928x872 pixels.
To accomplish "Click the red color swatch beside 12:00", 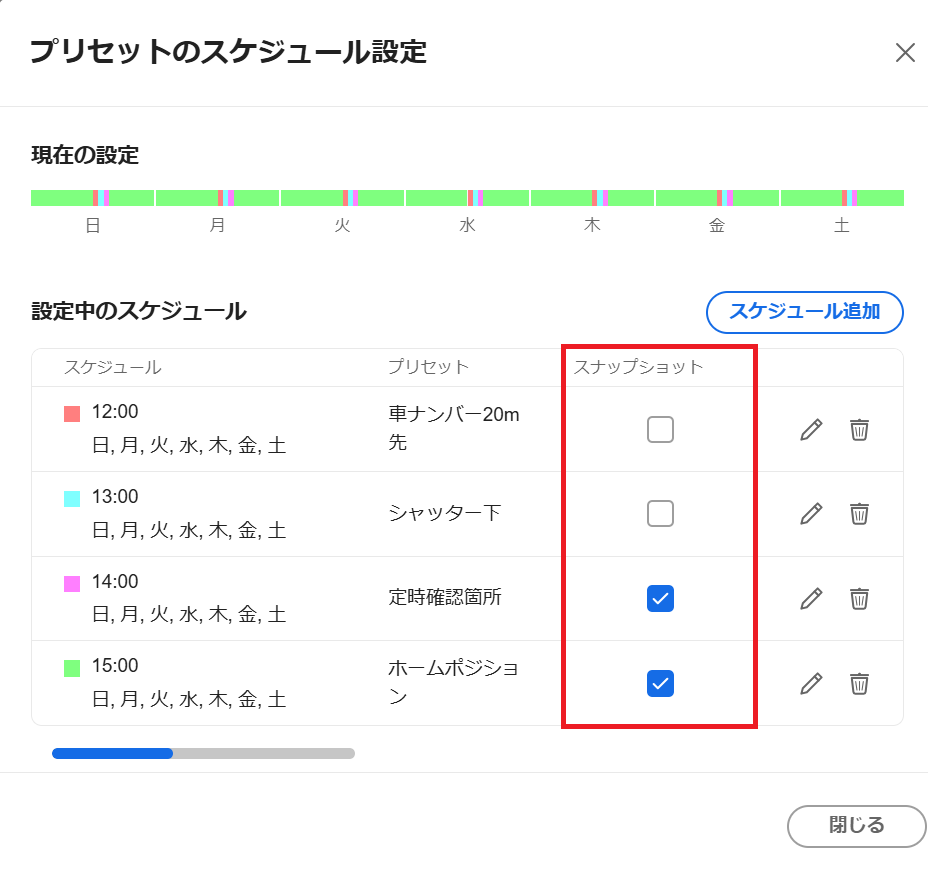I will coord(72,414).
